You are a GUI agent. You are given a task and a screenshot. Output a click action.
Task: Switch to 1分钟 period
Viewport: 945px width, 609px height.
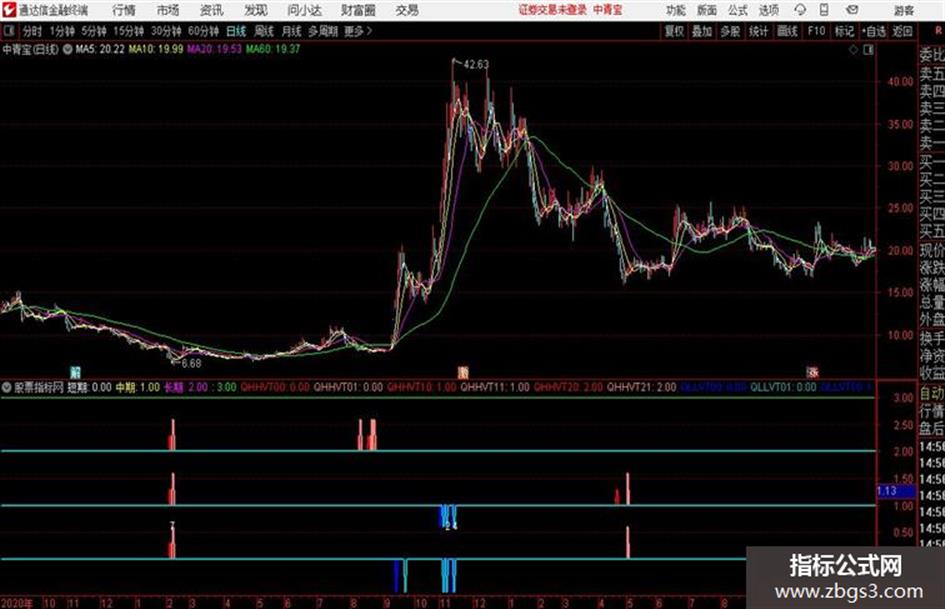(62, 31)
